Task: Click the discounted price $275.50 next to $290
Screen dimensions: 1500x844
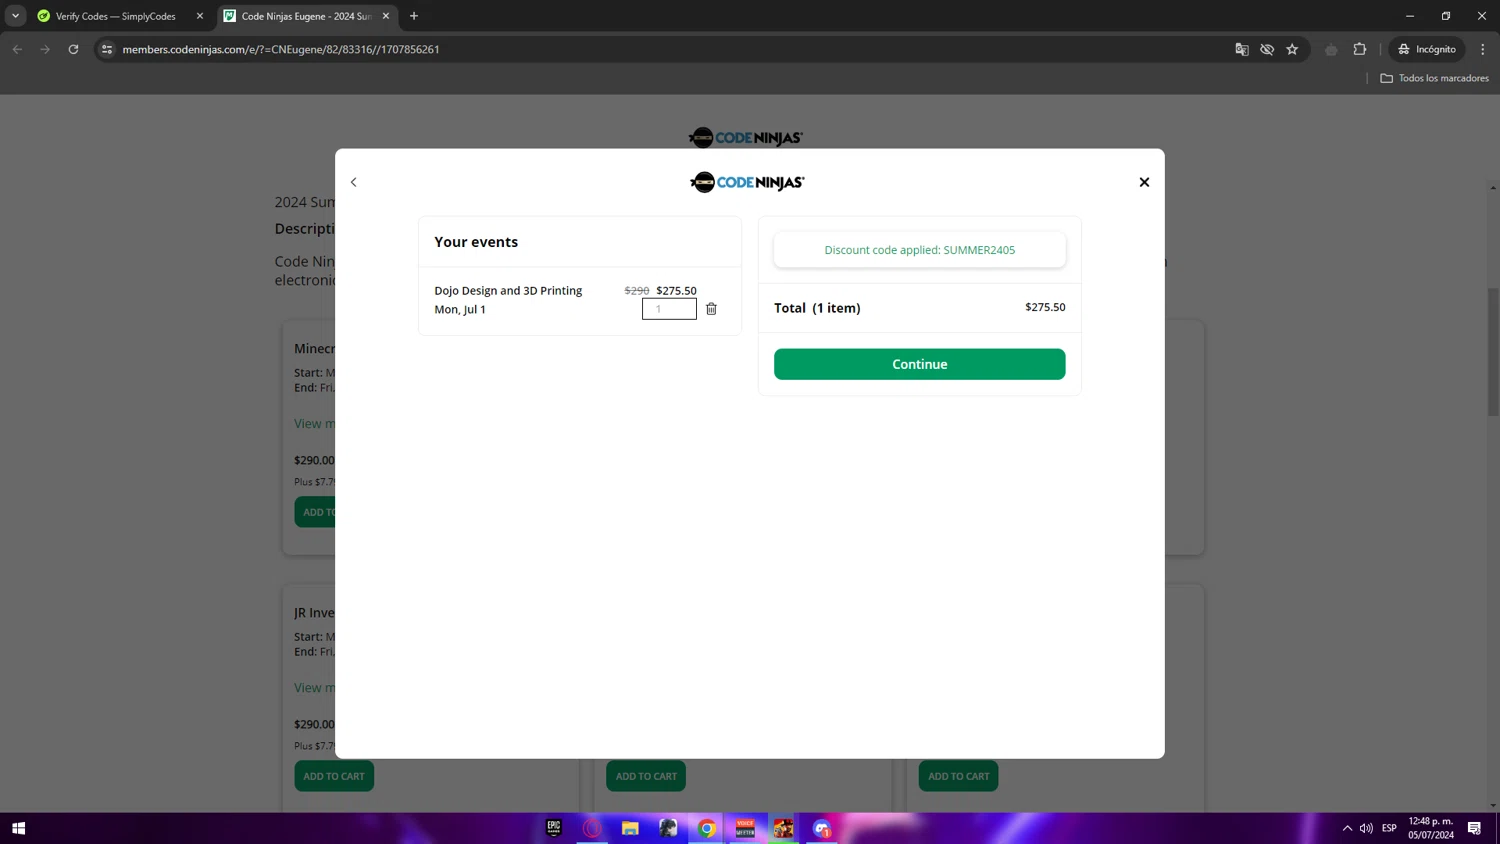Action: (x=676, y=291)
